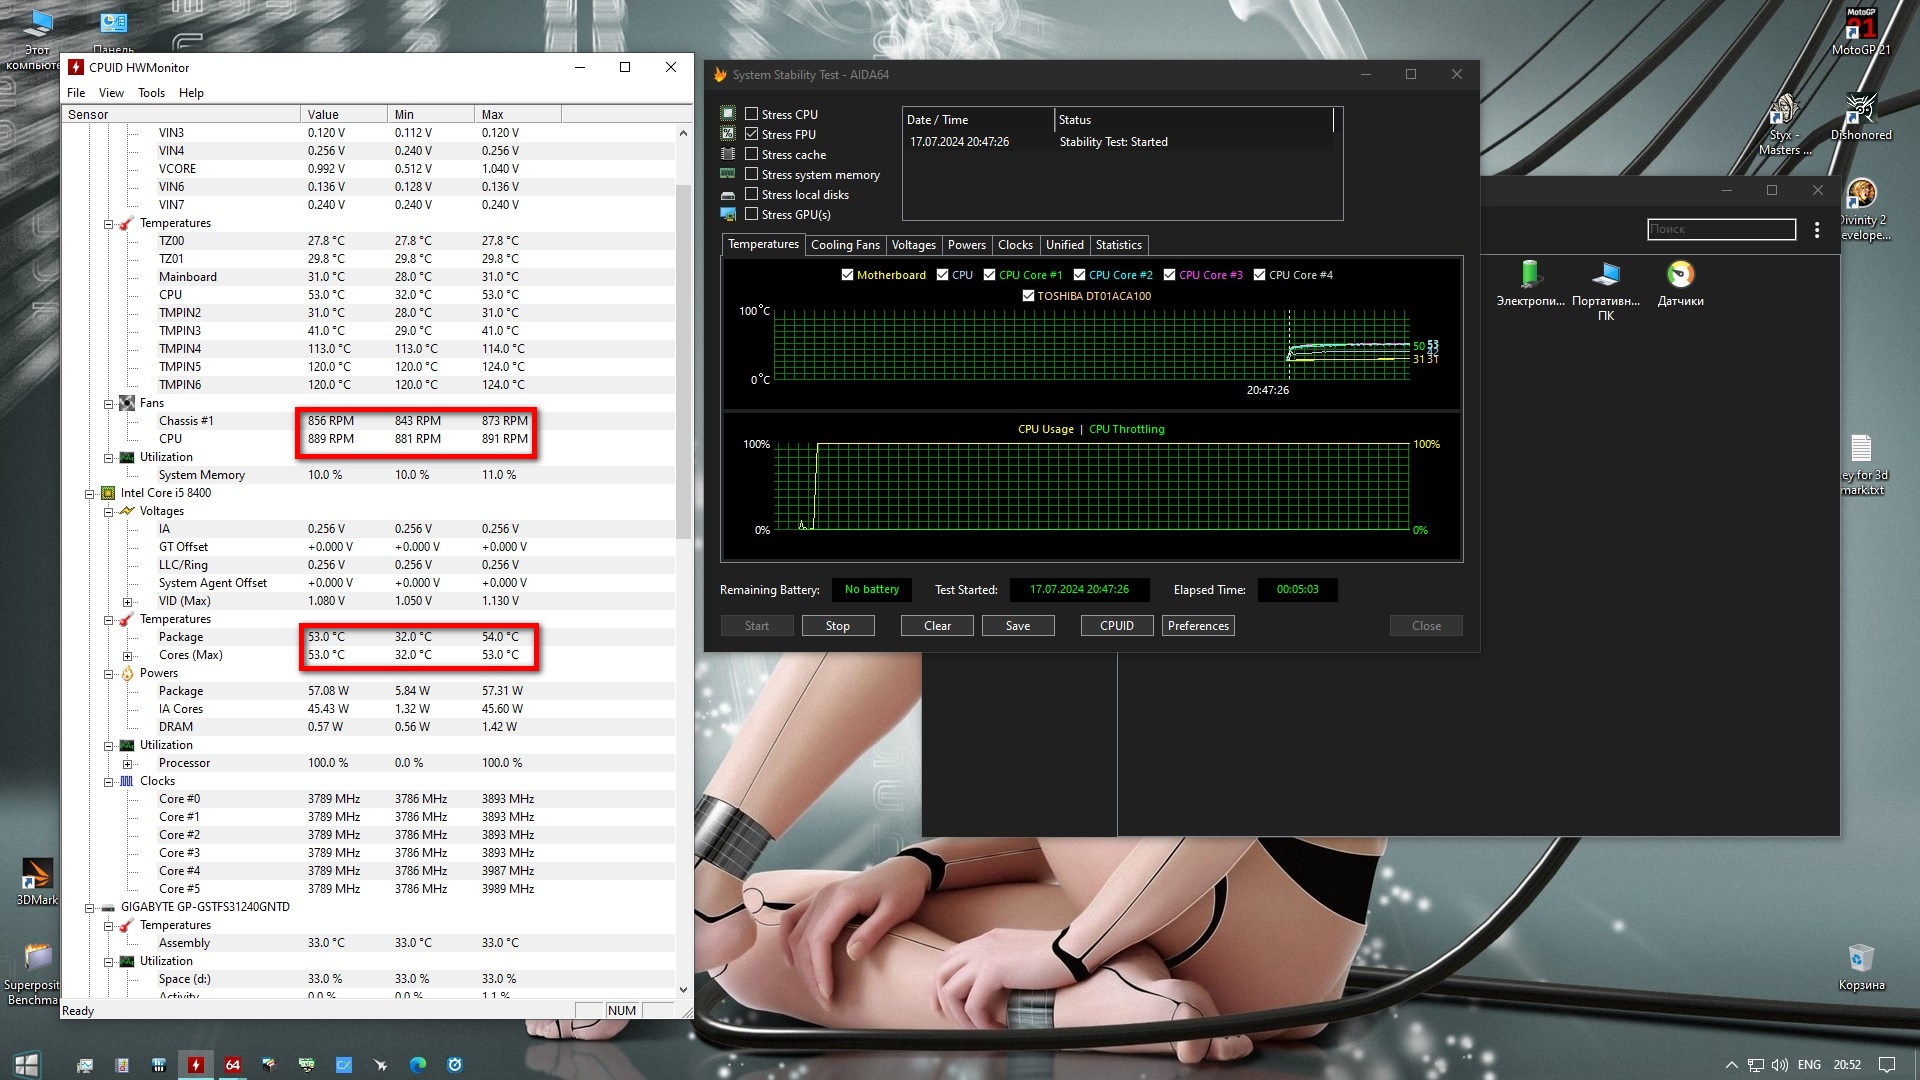The width and height of the screenshot is (1920, 1080).
Task: Enable Stress CPU checkbox
Action: 752,114
